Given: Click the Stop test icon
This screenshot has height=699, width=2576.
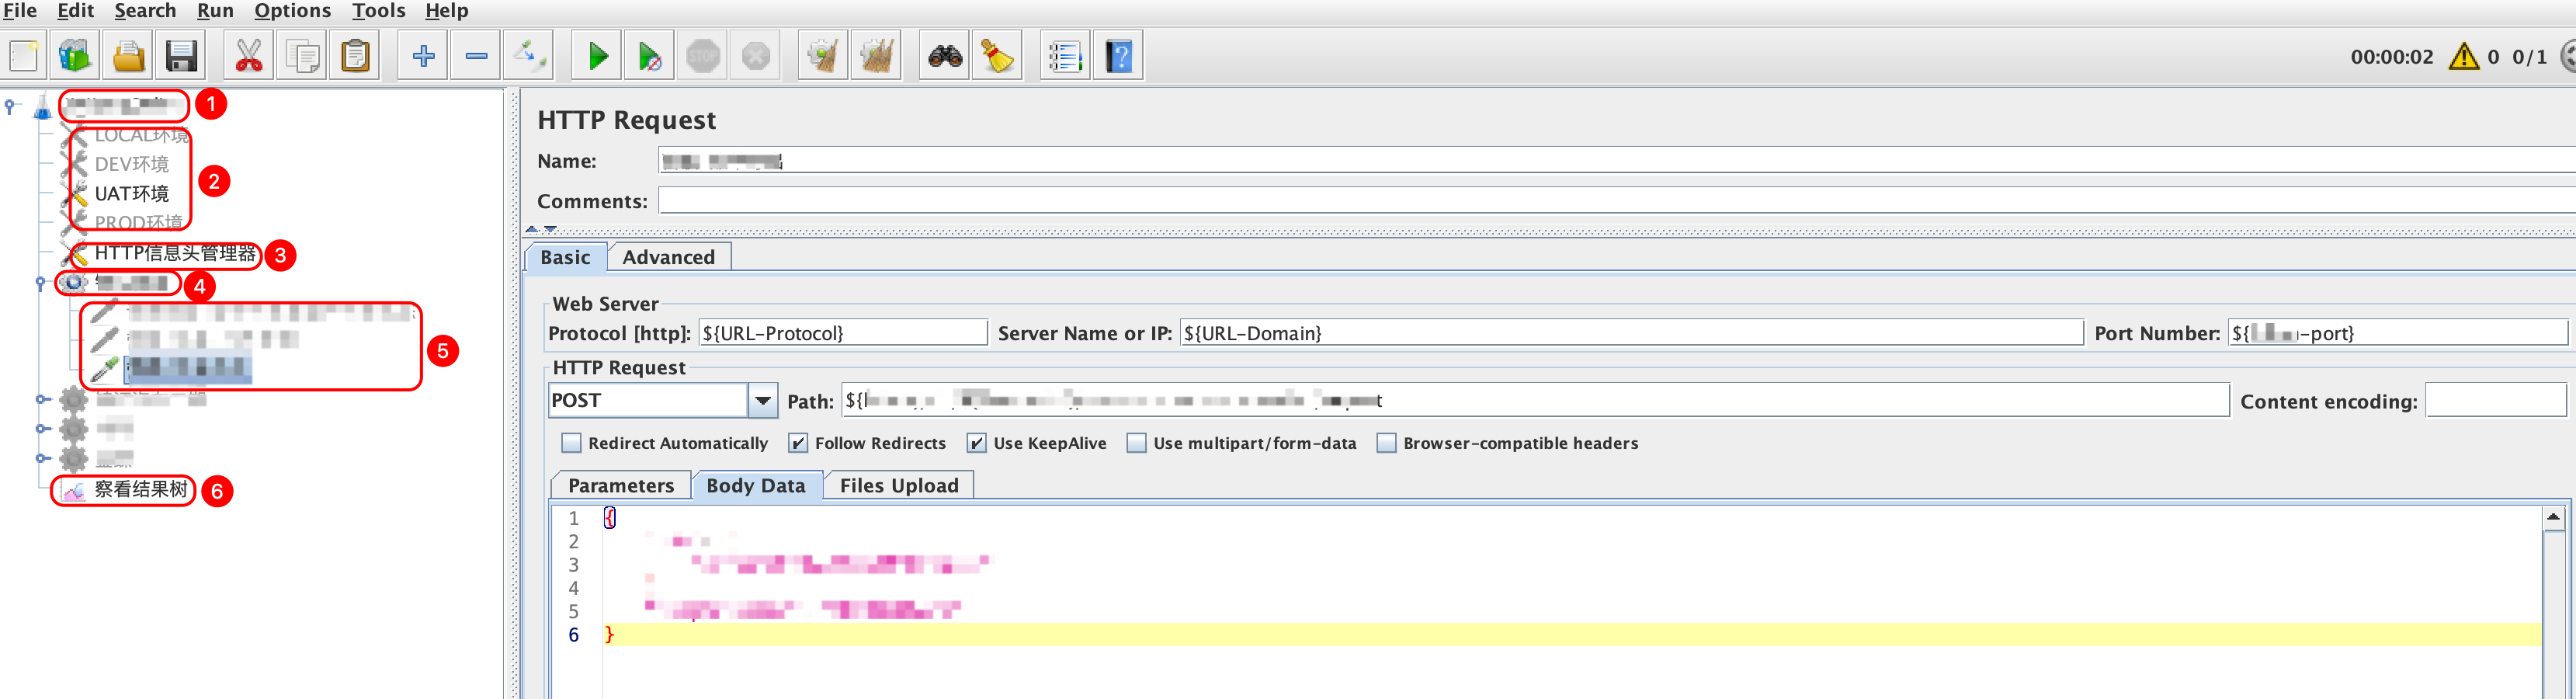Looking at the screenshot, I should (x=703, y=56).
